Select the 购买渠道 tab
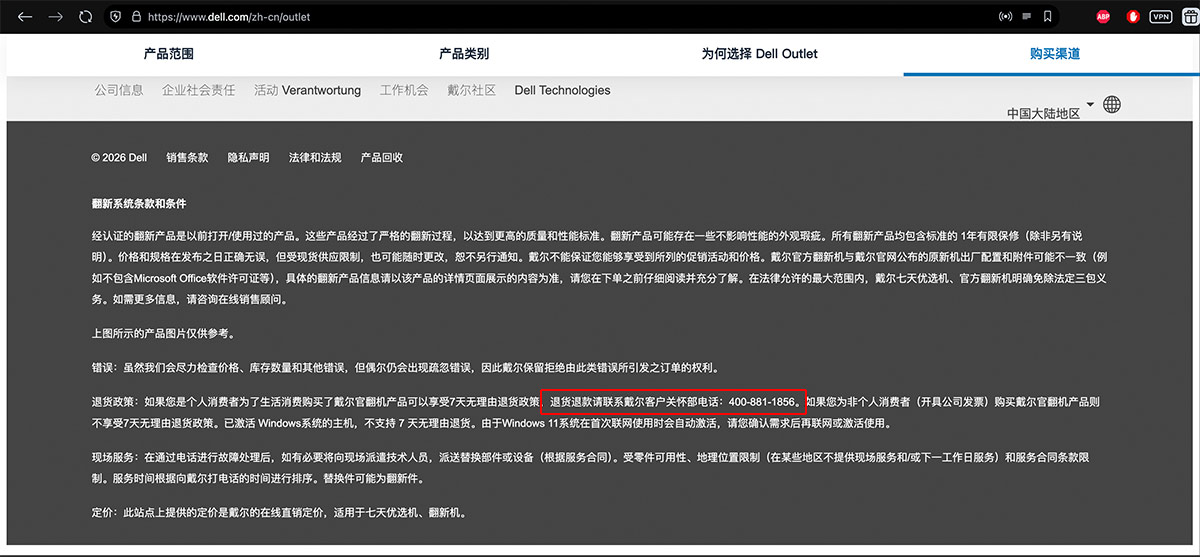The width and height of the screenshot is (1200, 557). (1055, 54)
